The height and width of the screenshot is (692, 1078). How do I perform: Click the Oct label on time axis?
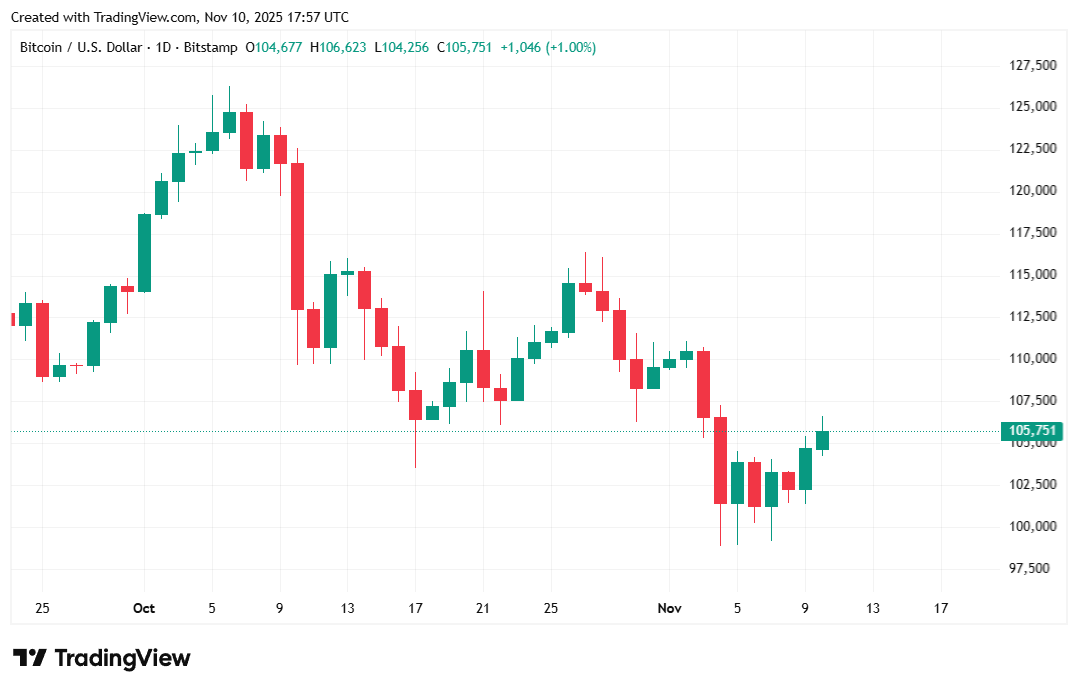144,608
